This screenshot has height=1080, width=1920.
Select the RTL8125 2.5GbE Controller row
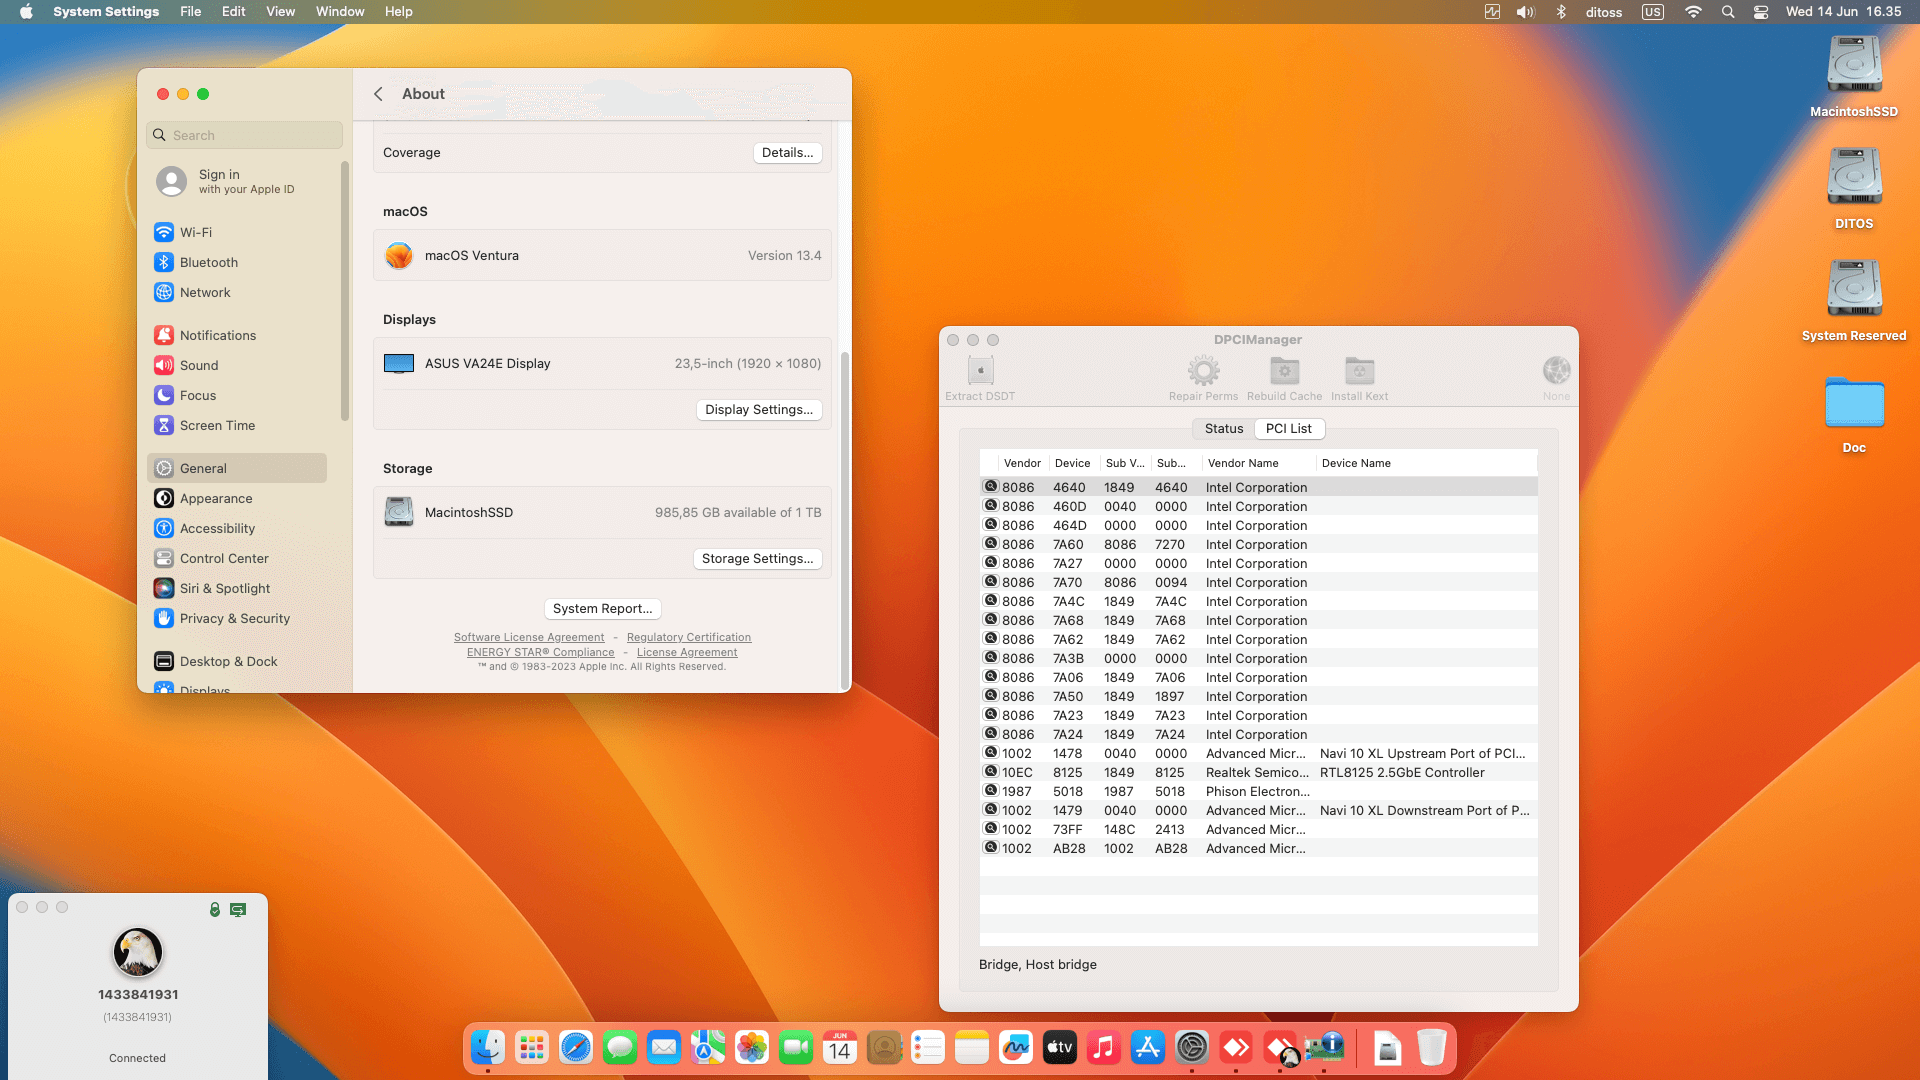point(1258,773)
